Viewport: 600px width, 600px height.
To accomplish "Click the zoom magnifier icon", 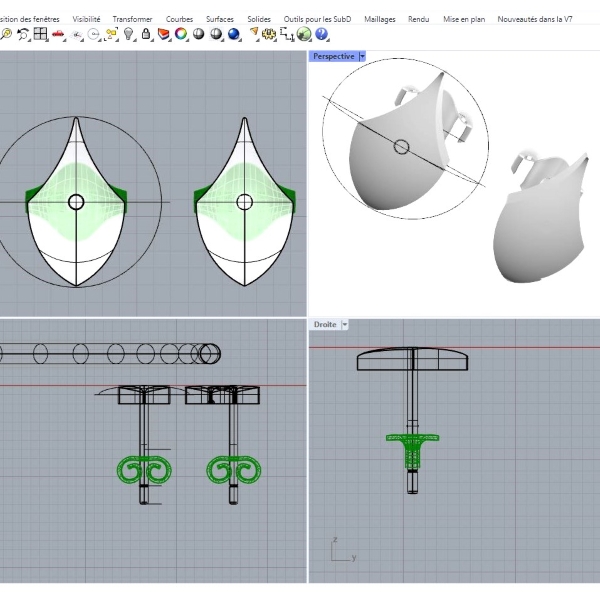I will 6,34.
